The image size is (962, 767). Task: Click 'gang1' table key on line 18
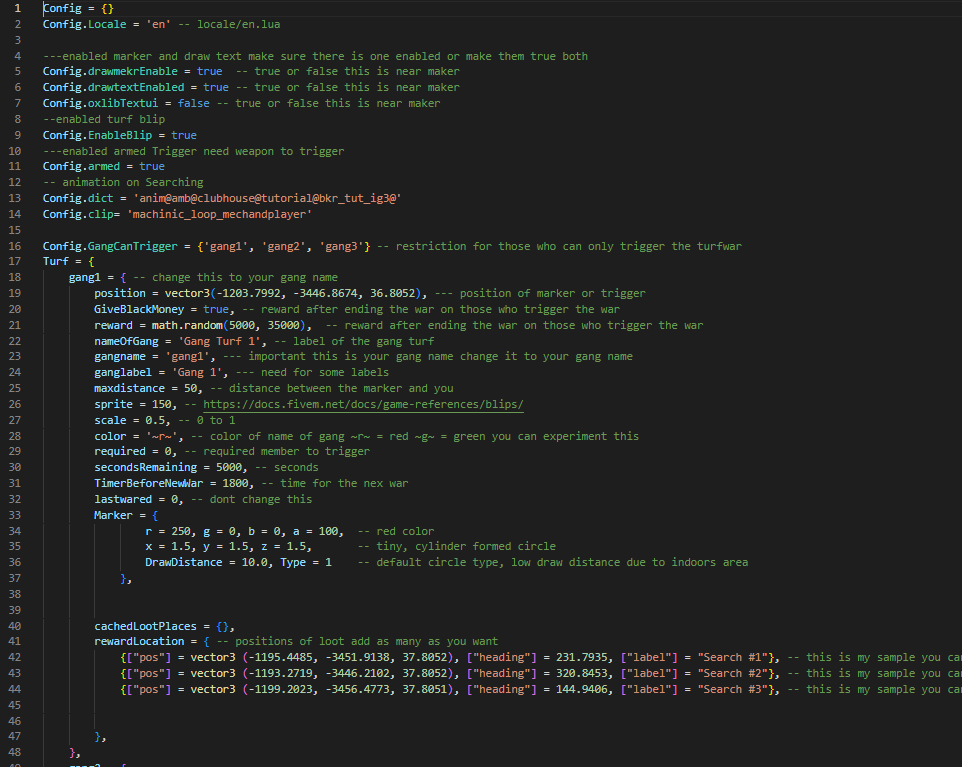[x=85, y=277]
